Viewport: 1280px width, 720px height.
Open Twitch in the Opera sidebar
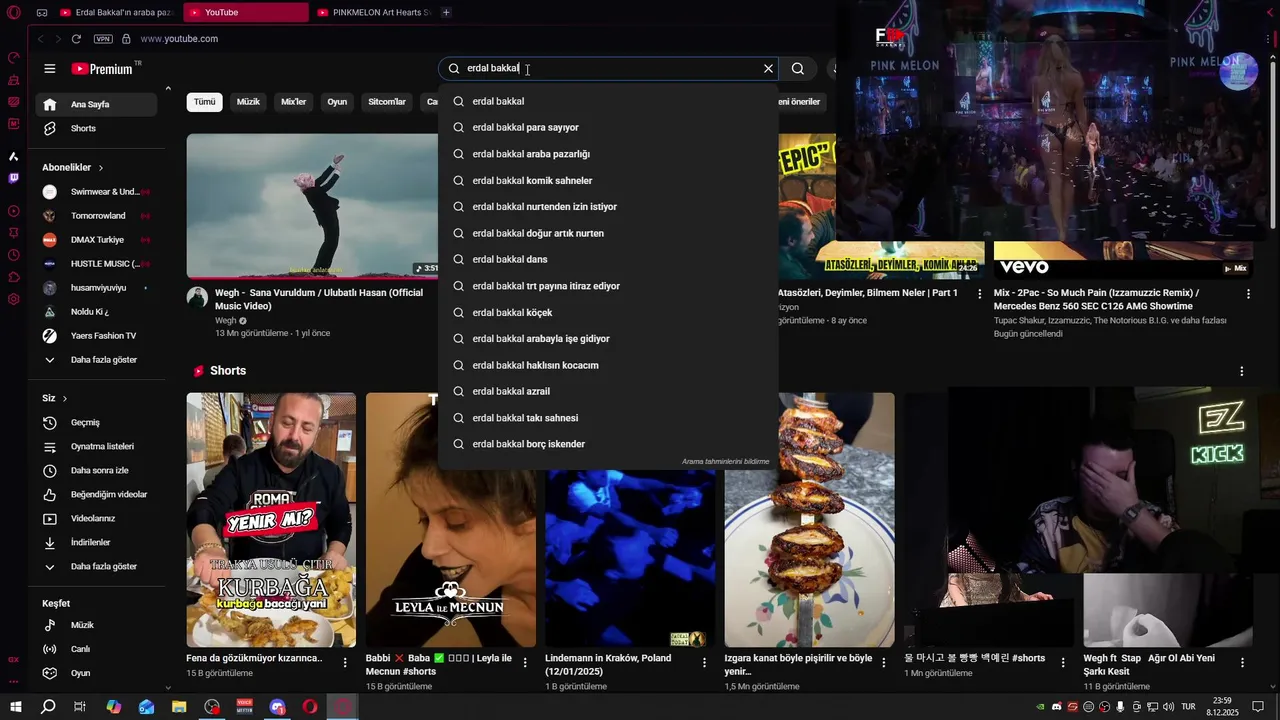(14, 178)
